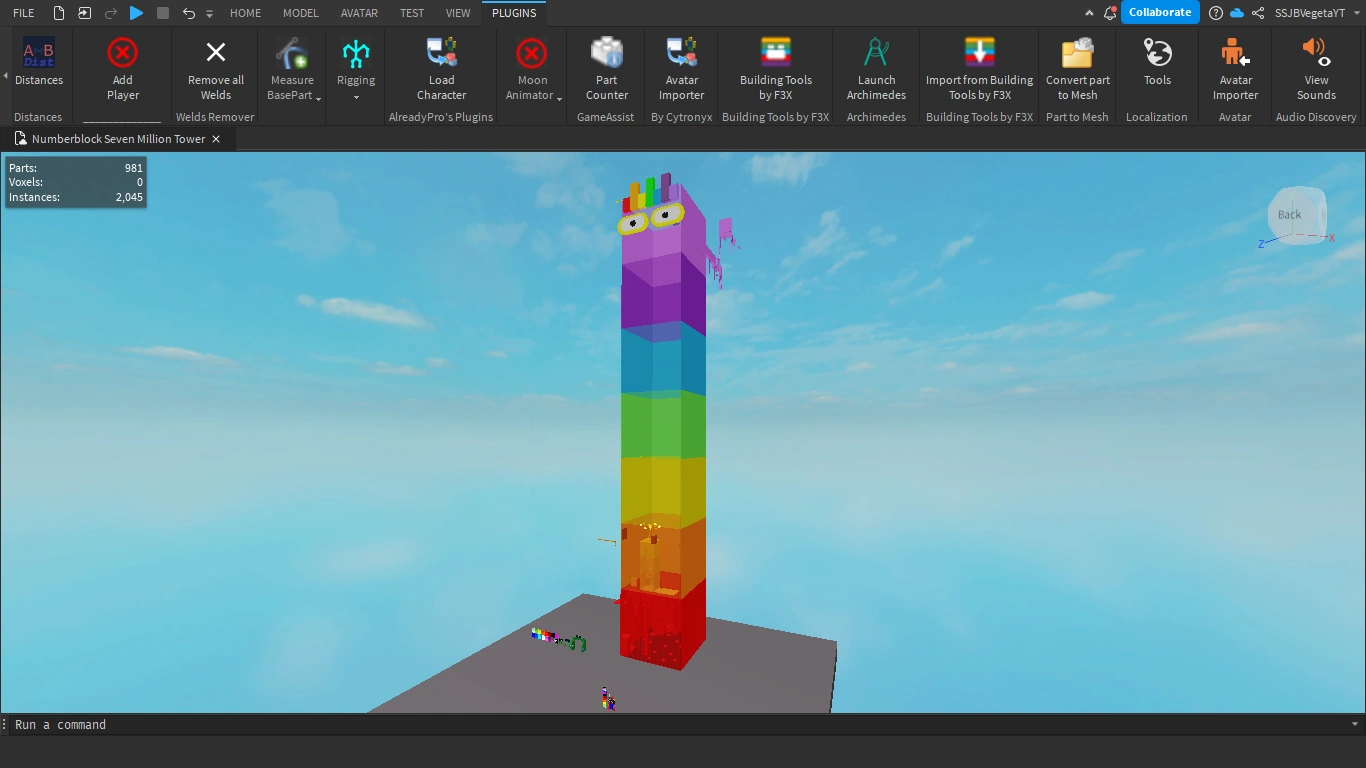Screen dimensions: 1366x768
Task: Launch the Archimedes plugin
Action: pos(875,68)
